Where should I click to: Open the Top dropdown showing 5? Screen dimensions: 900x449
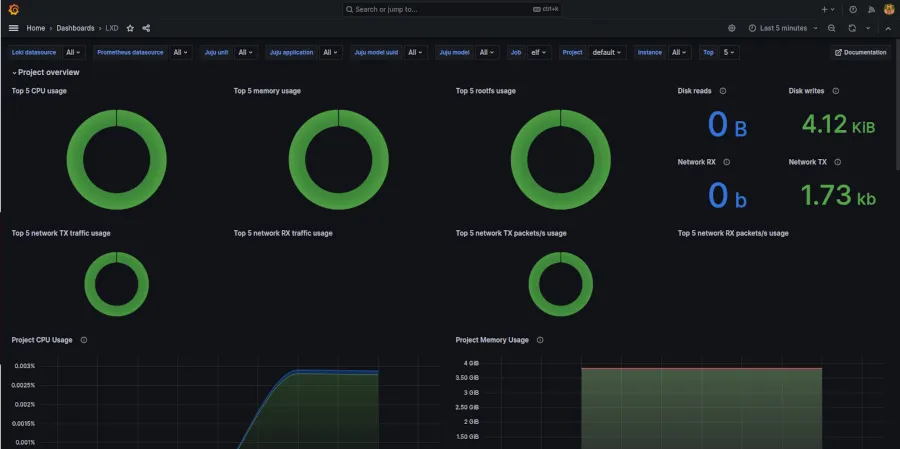click(729, 52)
